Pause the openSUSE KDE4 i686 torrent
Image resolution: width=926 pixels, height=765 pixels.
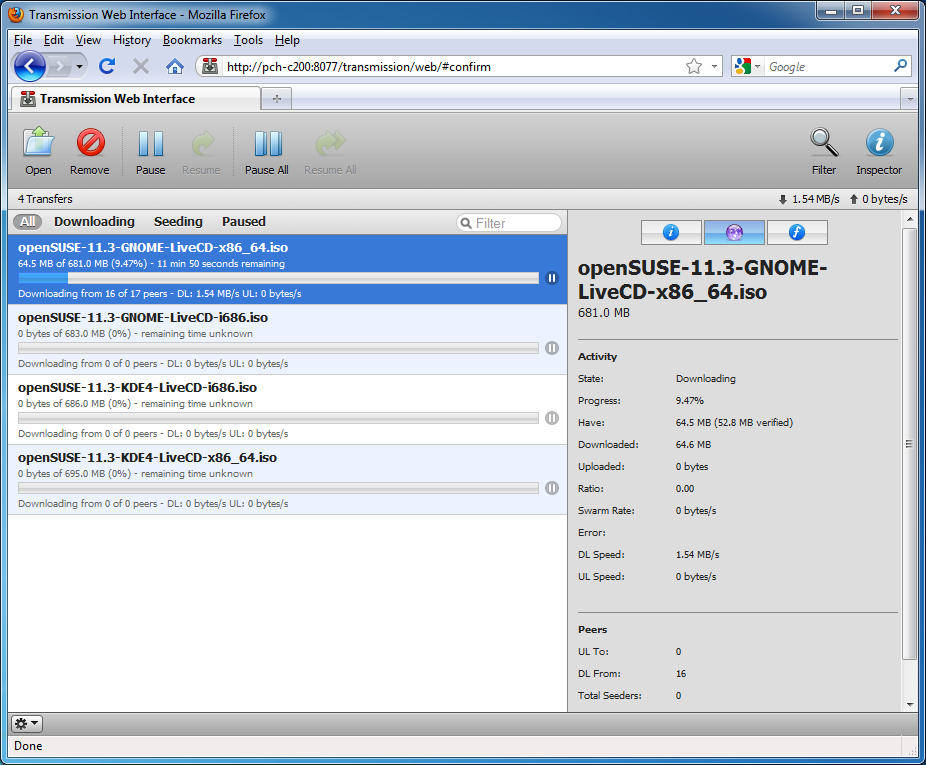coord(552,418)
